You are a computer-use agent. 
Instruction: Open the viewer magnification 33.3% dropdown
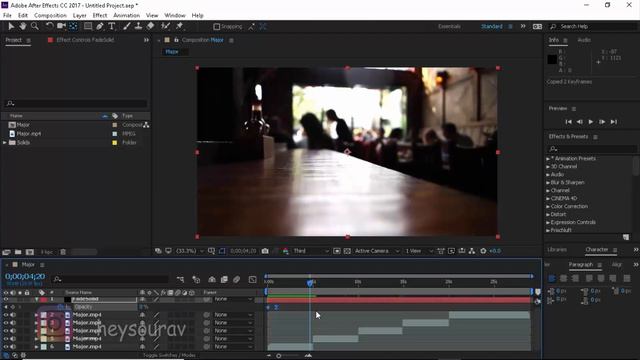point(189,251)
